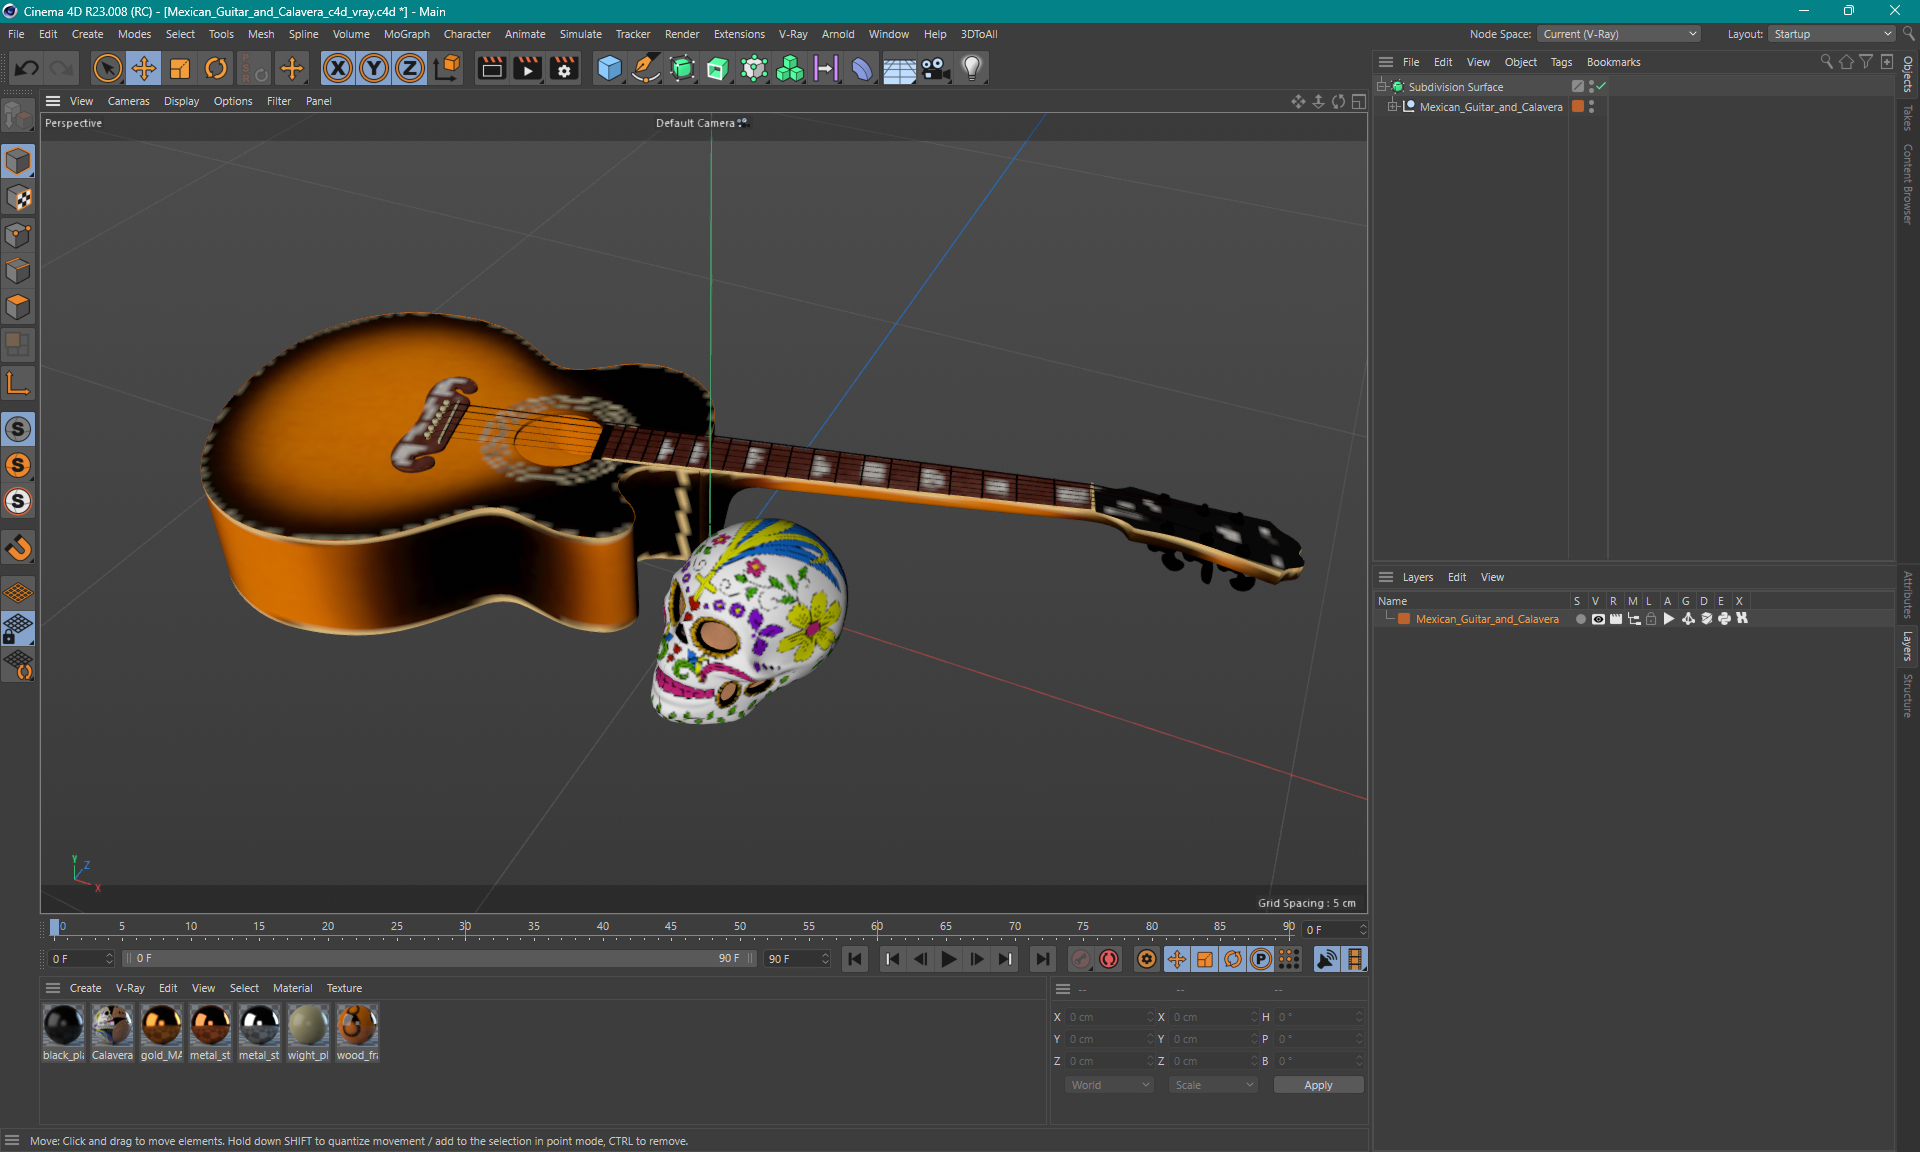Toggle Y axis lock

click(374, 68)
